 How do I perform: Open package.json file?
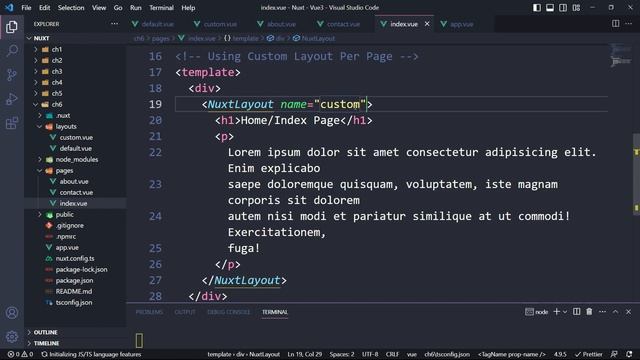coord(75,280)
